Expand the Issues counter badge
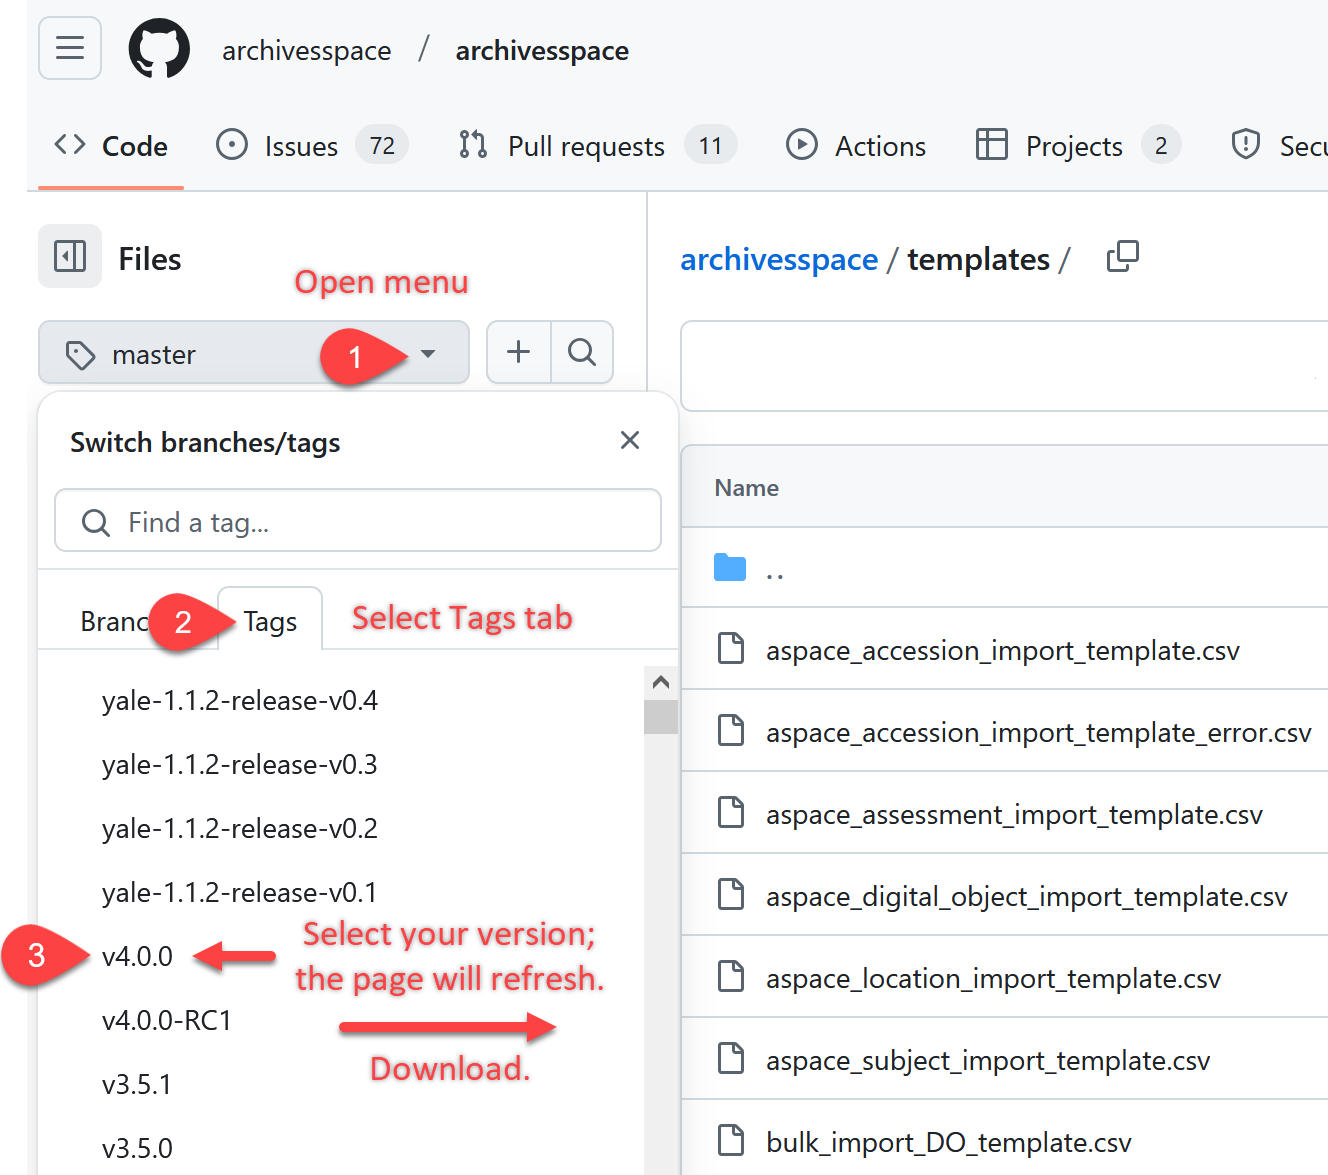The image size is (1328, 1175). 381,145
